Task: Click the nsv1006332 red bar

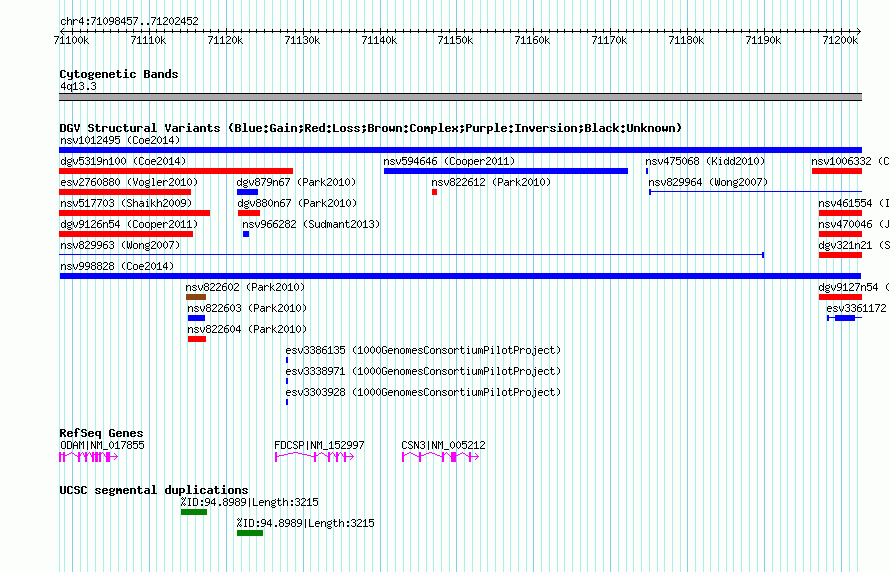Action: pos(837,171)
